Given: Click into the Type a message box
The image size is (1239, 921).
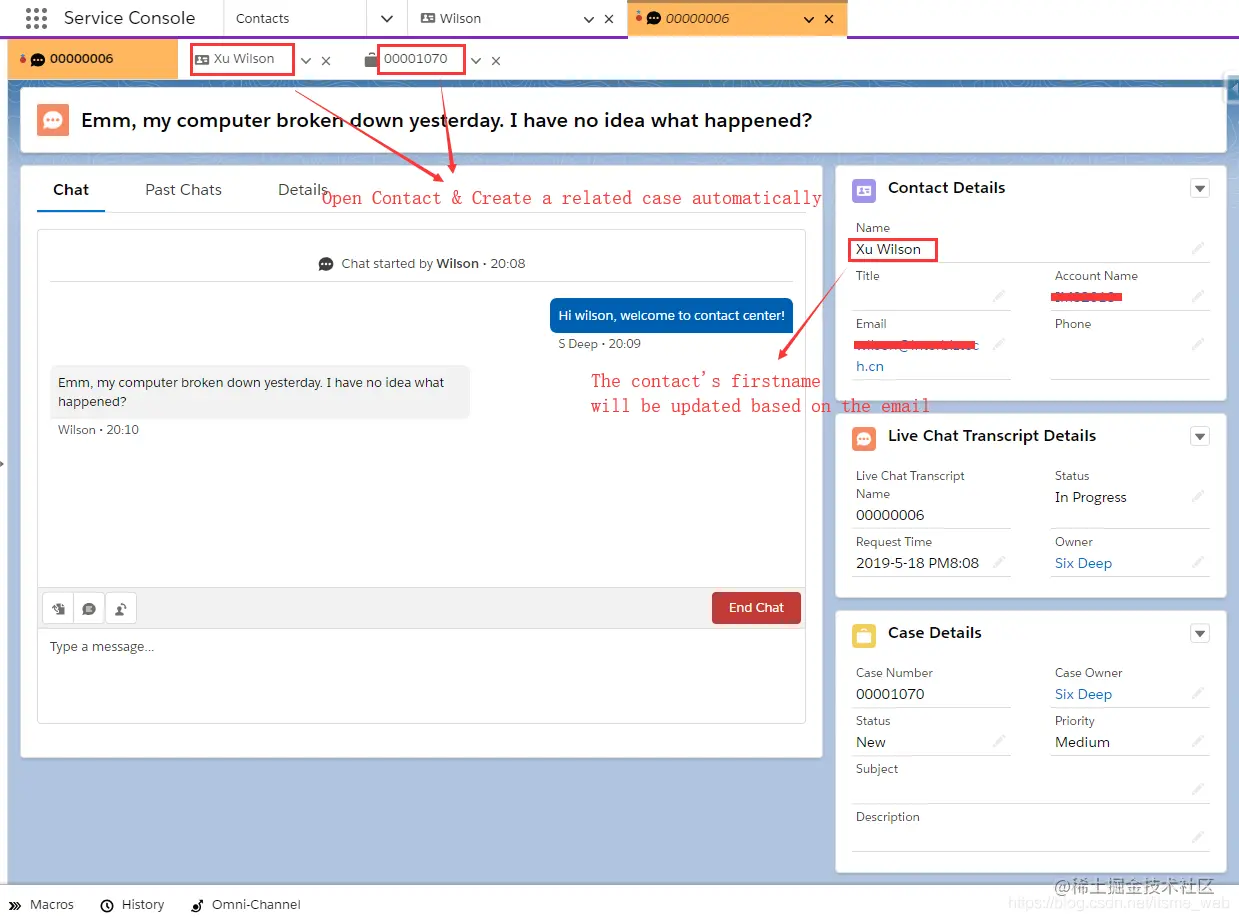Looking at the screenshot, I should 421,675.
